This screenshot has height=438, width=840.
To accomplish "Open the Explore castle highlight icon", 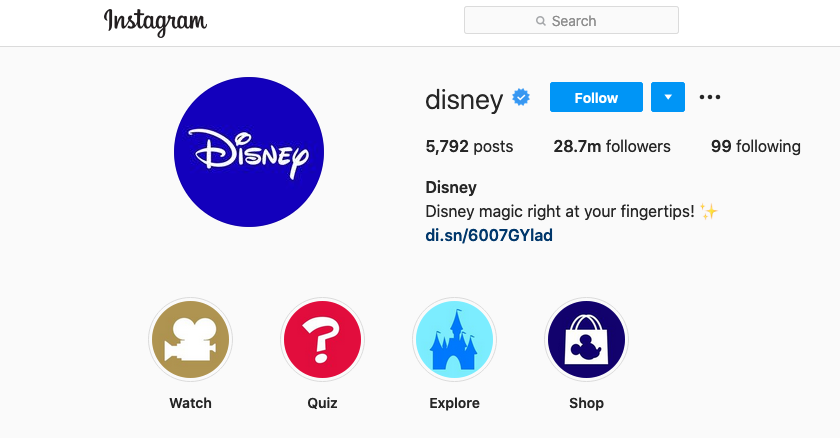I will (x=454, y=341).
